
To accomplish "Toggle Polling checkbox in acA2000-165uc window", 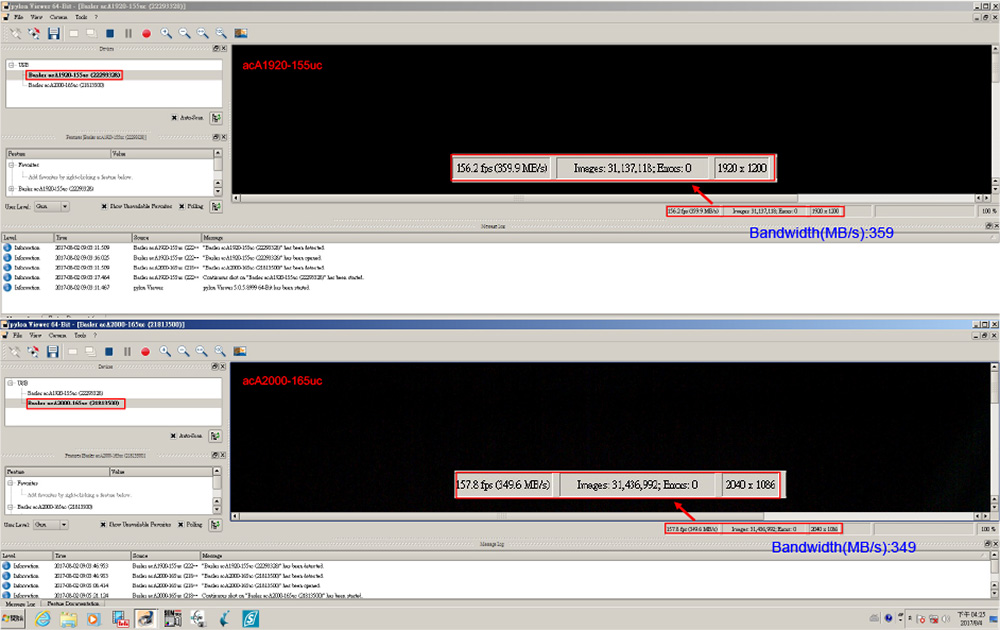I will coord(181,524).
